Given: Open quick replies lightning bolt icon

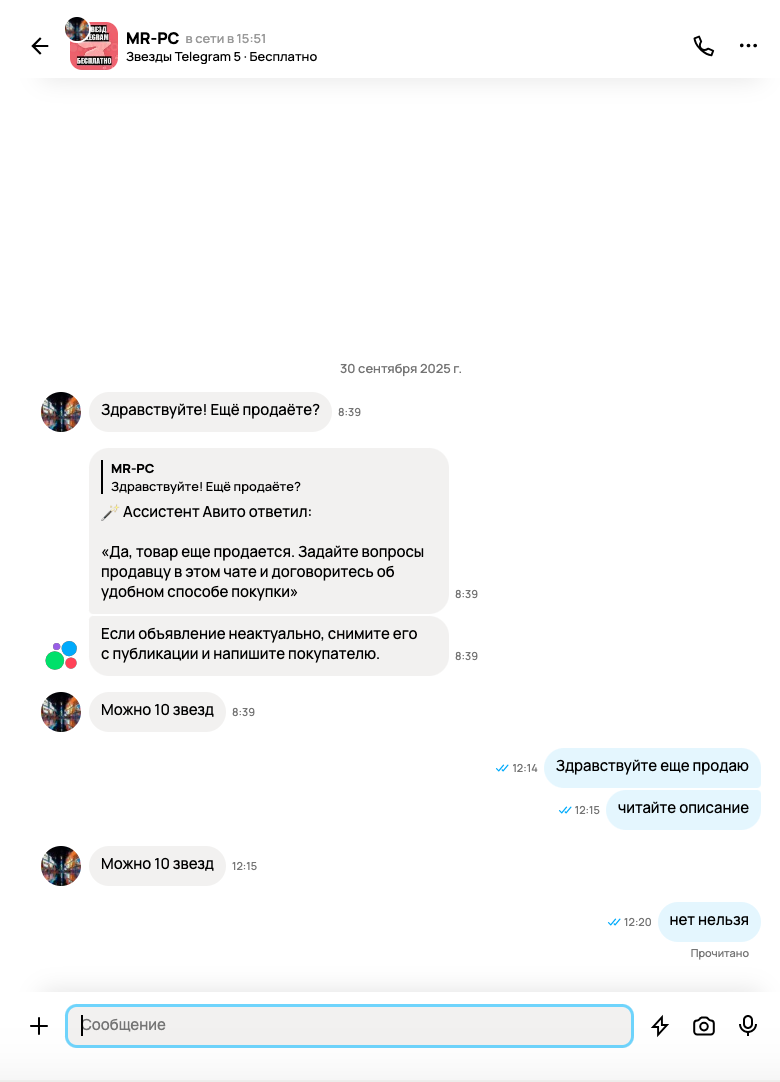Looking at the screenshot, I should tap(661, 1025).
